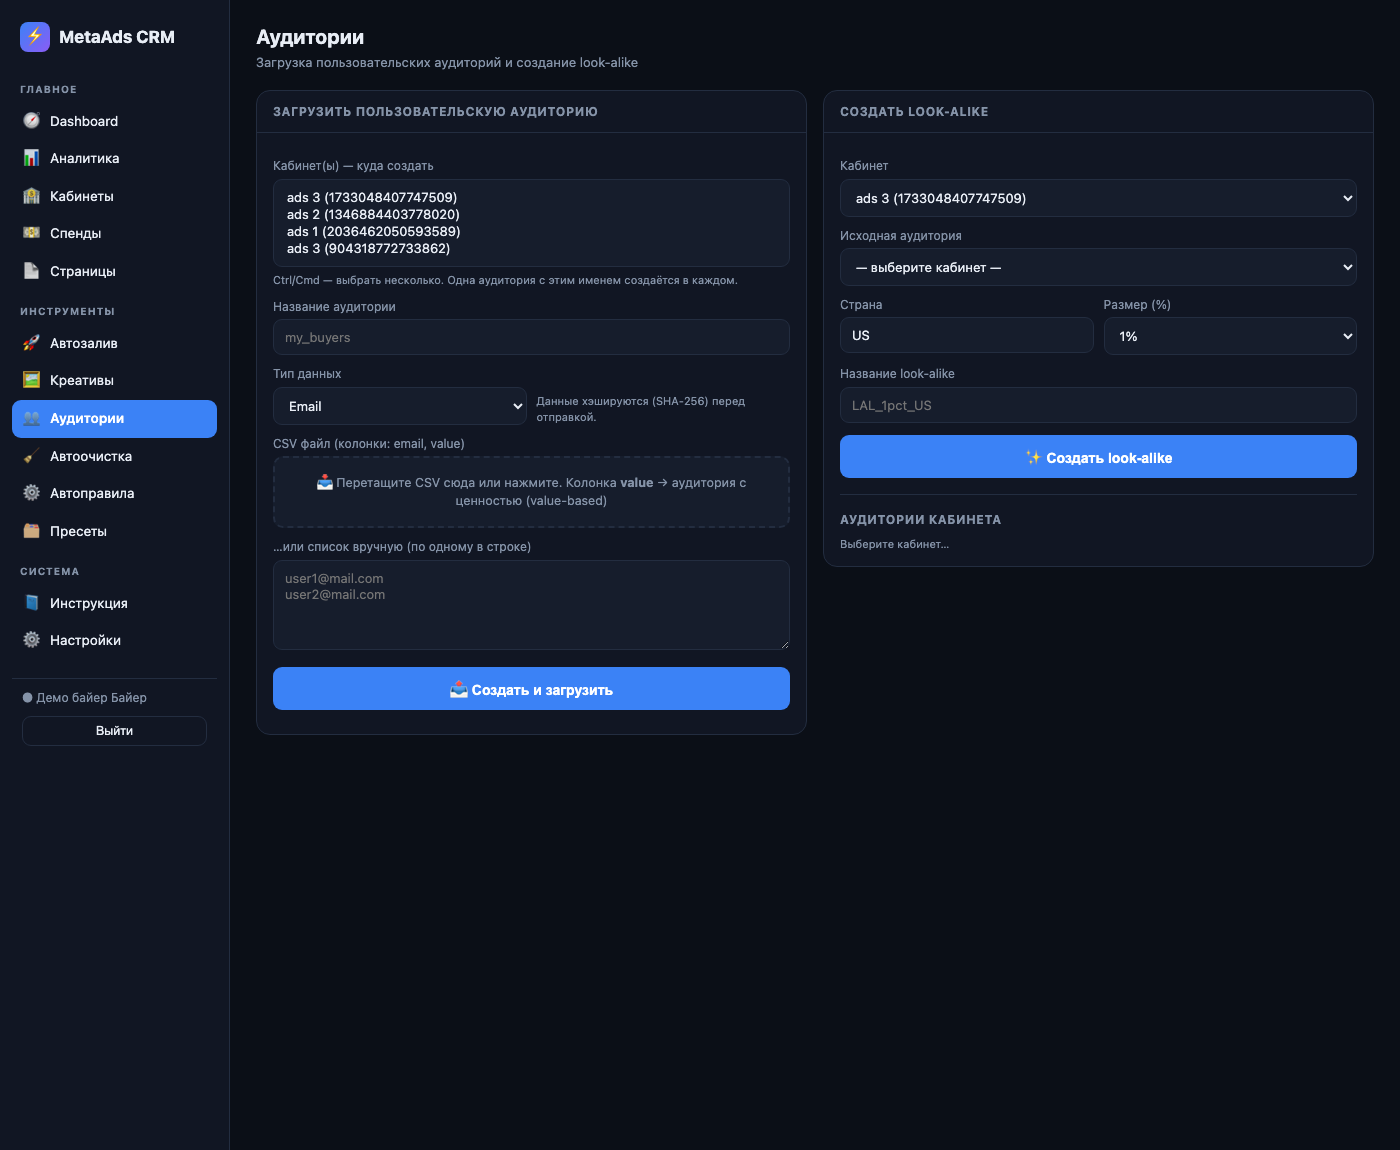Click the Инструкция book icon
Image resolution: width=1400 pixels, height=1150 pixels.
31,603
